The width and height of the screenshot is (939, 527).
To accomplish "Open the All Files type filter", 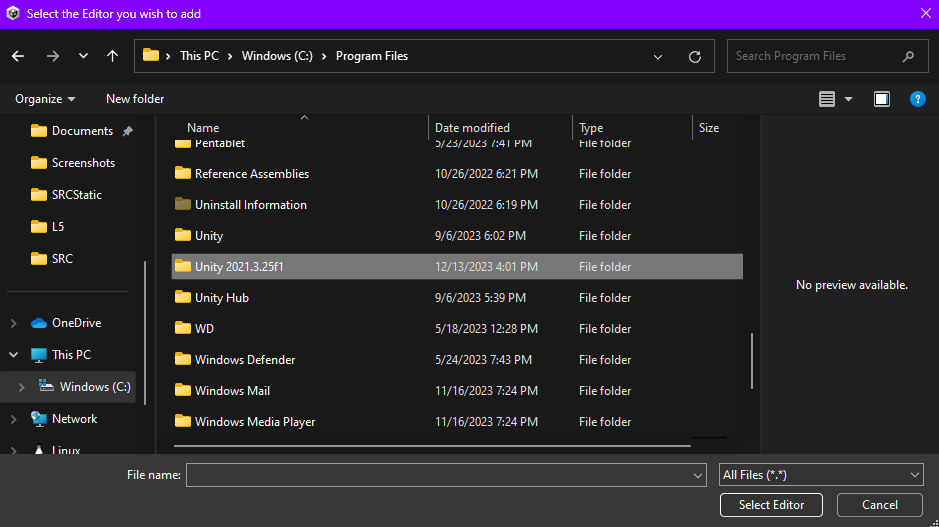I will (x=820, y=475).
